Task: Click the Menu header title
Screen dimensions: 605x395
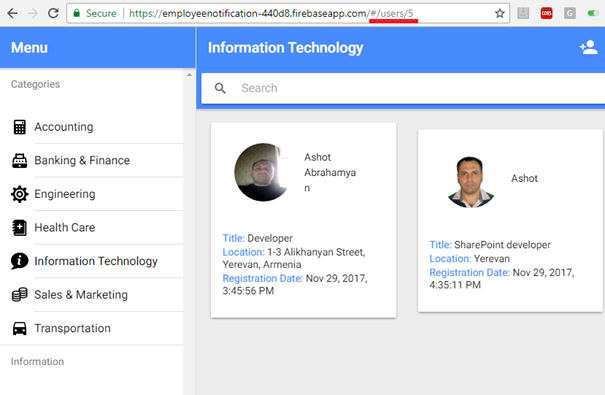Action: click(29, 47)
